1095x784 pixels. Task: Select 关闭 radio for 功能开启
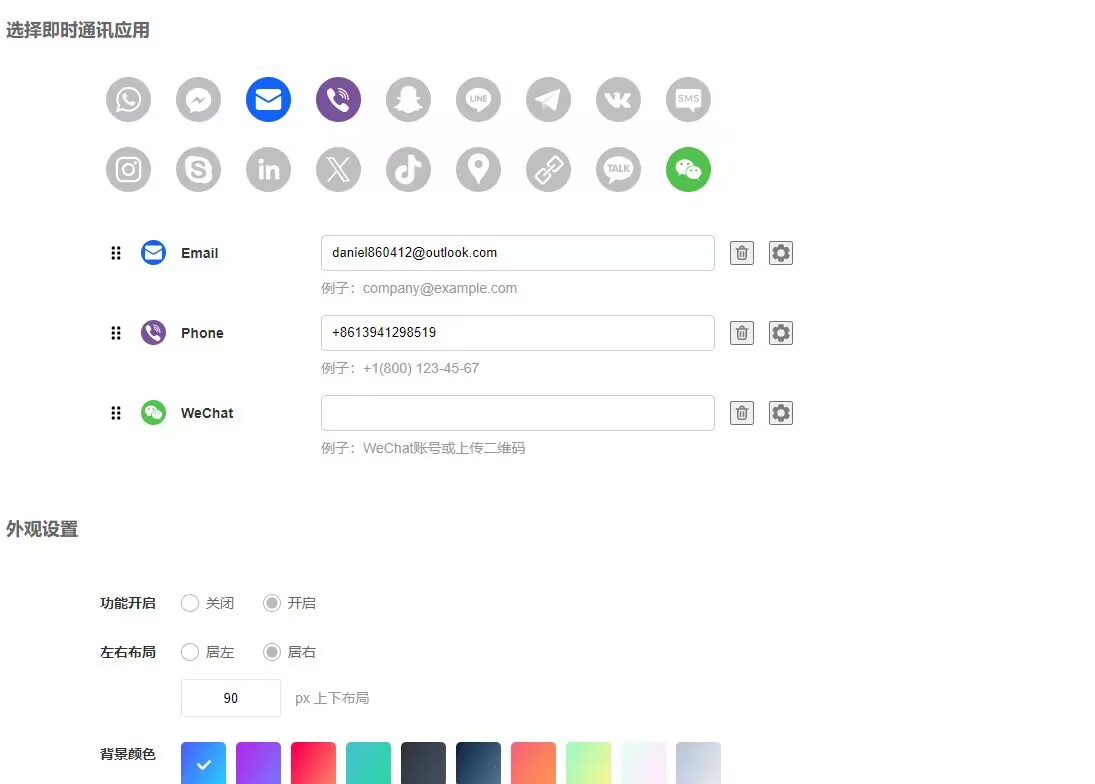(190, 603)
